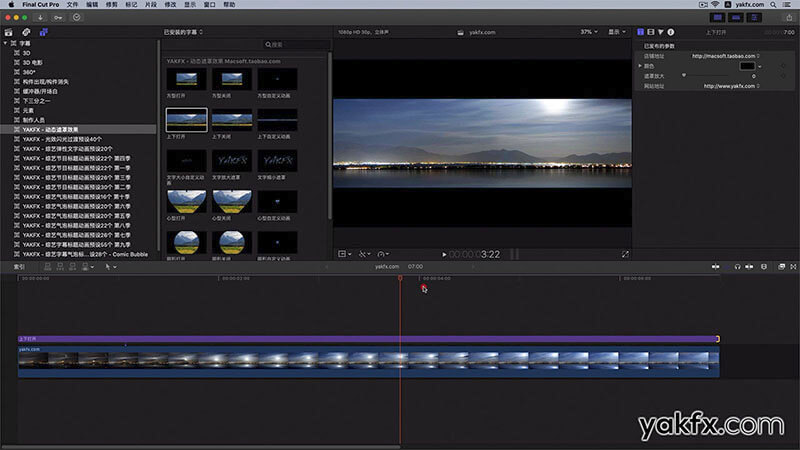The height and width of the screenshot is (450, 800).
Task: Open the installed titles filter dropdown
Action: 183,32
